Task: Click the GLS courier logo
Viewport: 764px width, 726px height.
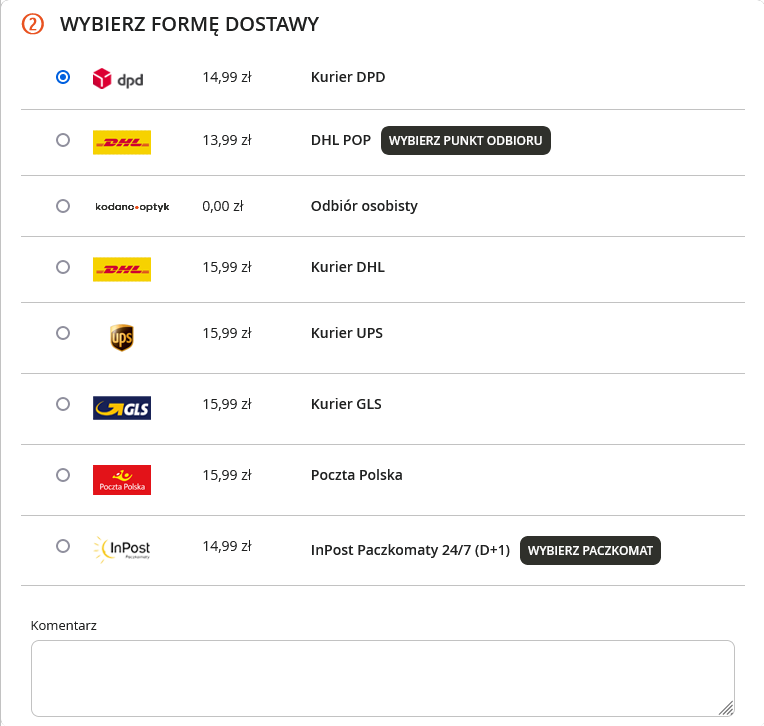Action: [122, 408]
